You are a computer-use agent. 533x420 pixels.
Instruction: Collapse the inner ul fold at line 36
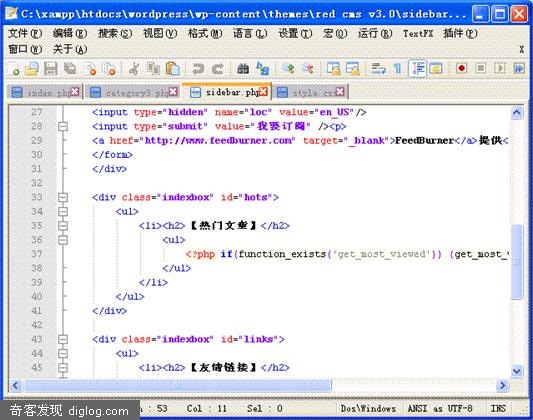coord(63,240)
